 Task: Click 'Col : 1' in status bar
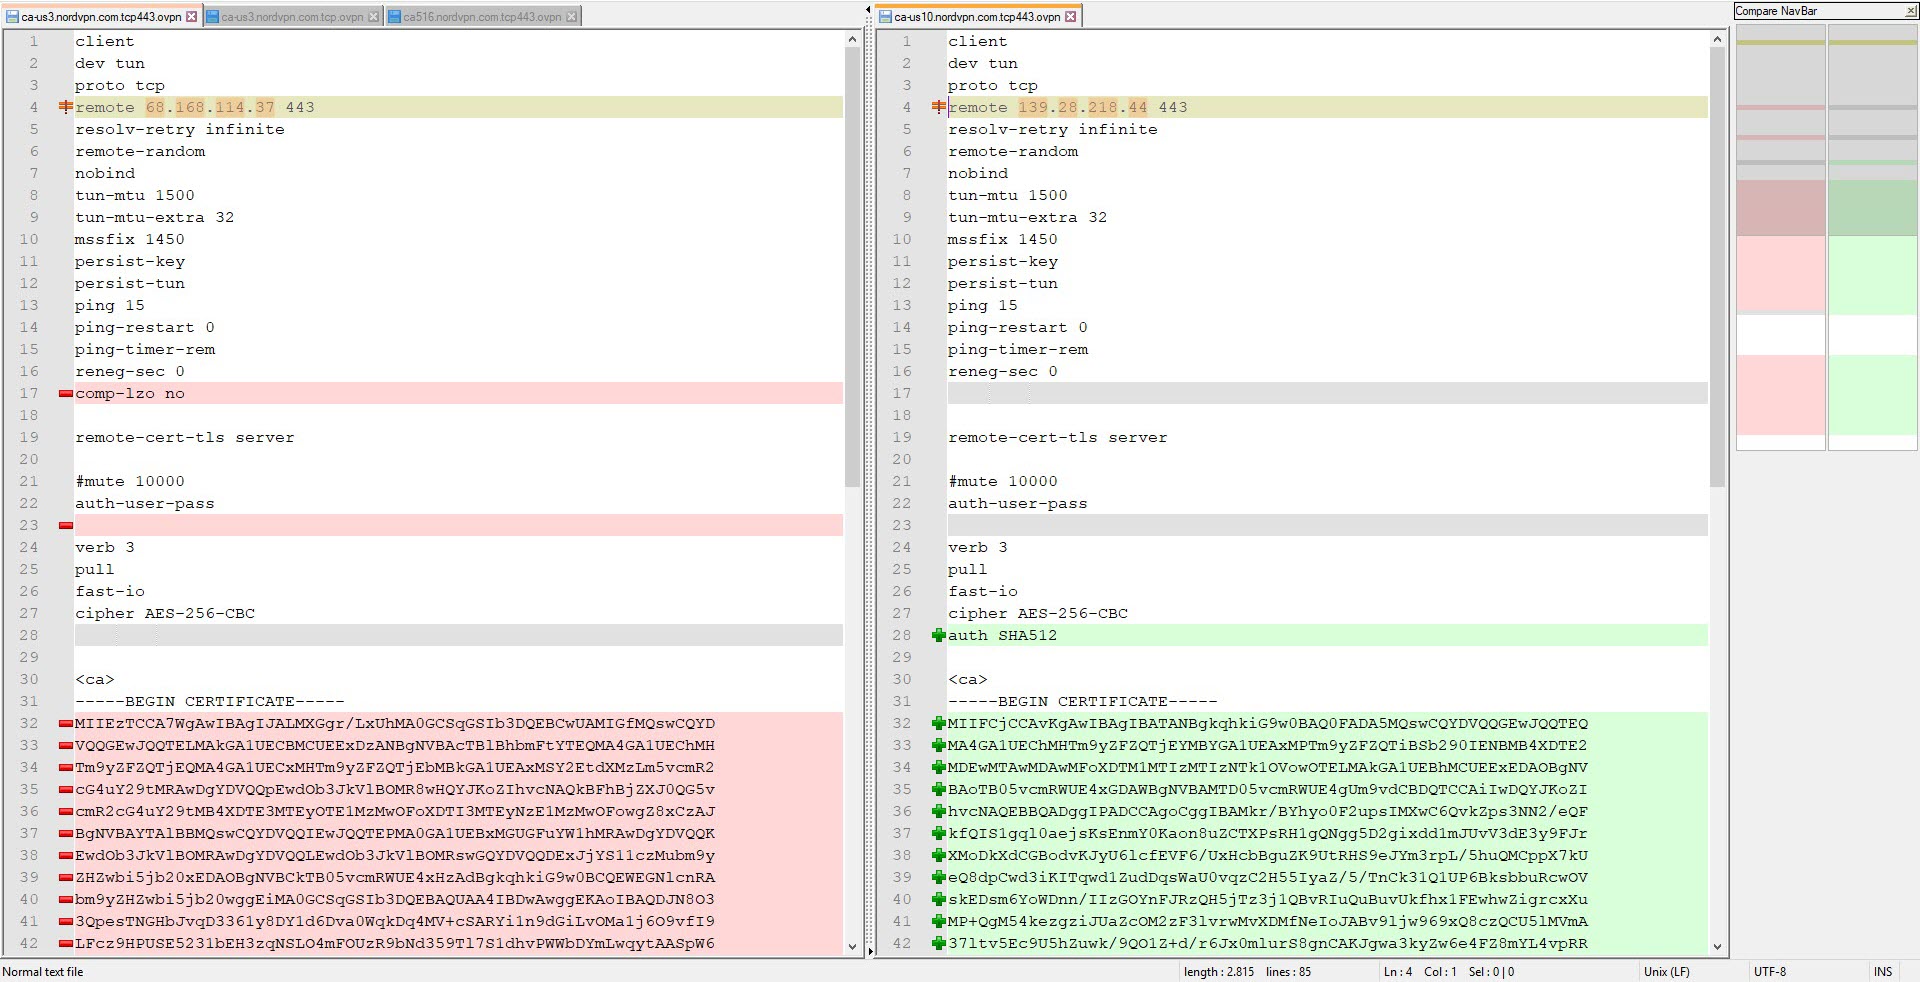pos(1440,972)
